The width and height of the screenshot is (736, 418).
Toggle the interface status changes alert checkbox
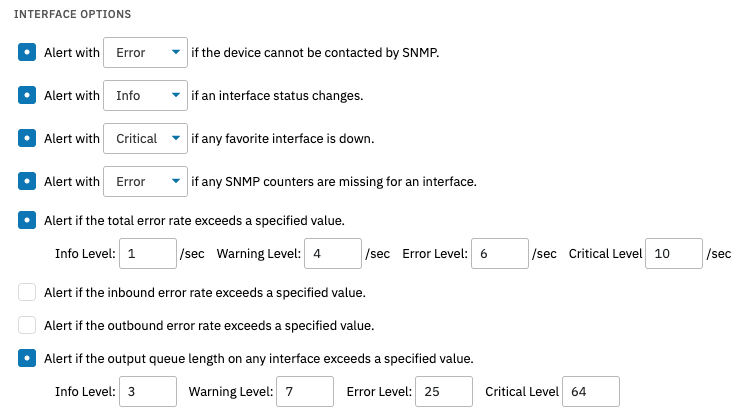point(28,96)
